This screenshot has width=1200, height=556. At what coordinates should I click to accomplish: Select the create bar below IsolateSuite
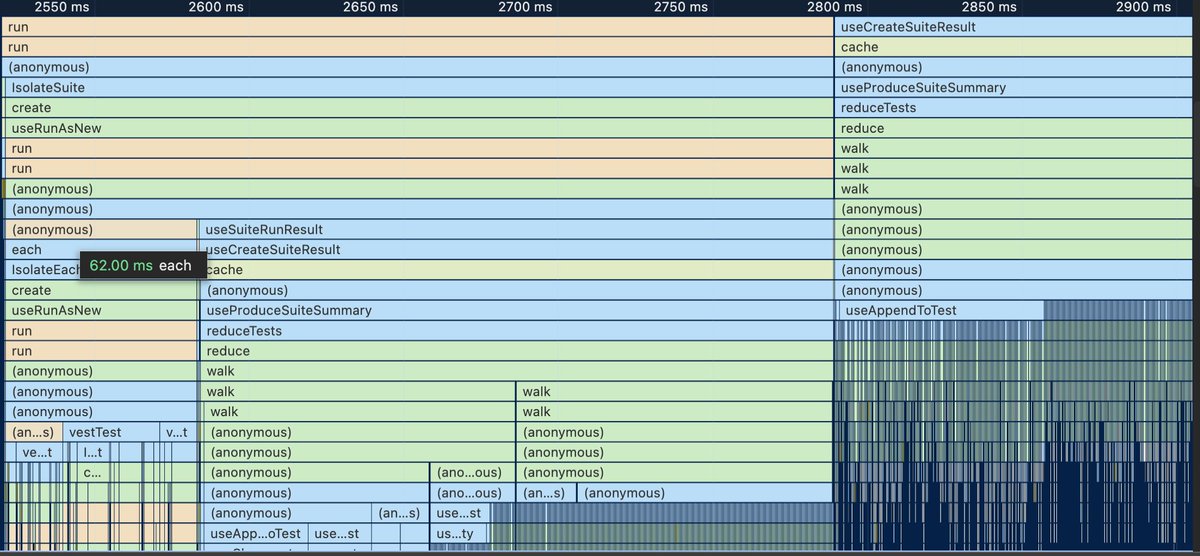(x=419, y=108)
